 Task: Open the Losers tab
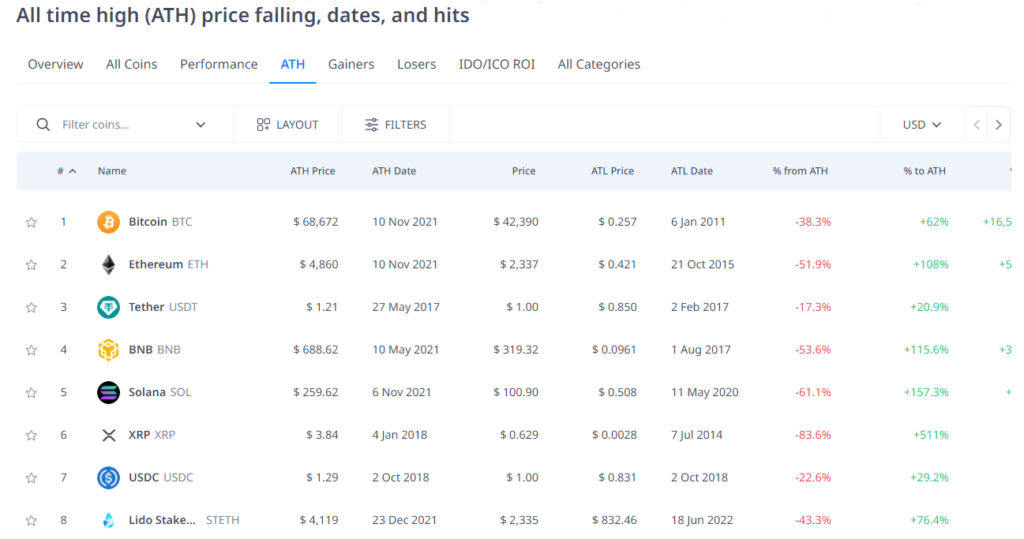pyautogui.click(x=417, y=64)
